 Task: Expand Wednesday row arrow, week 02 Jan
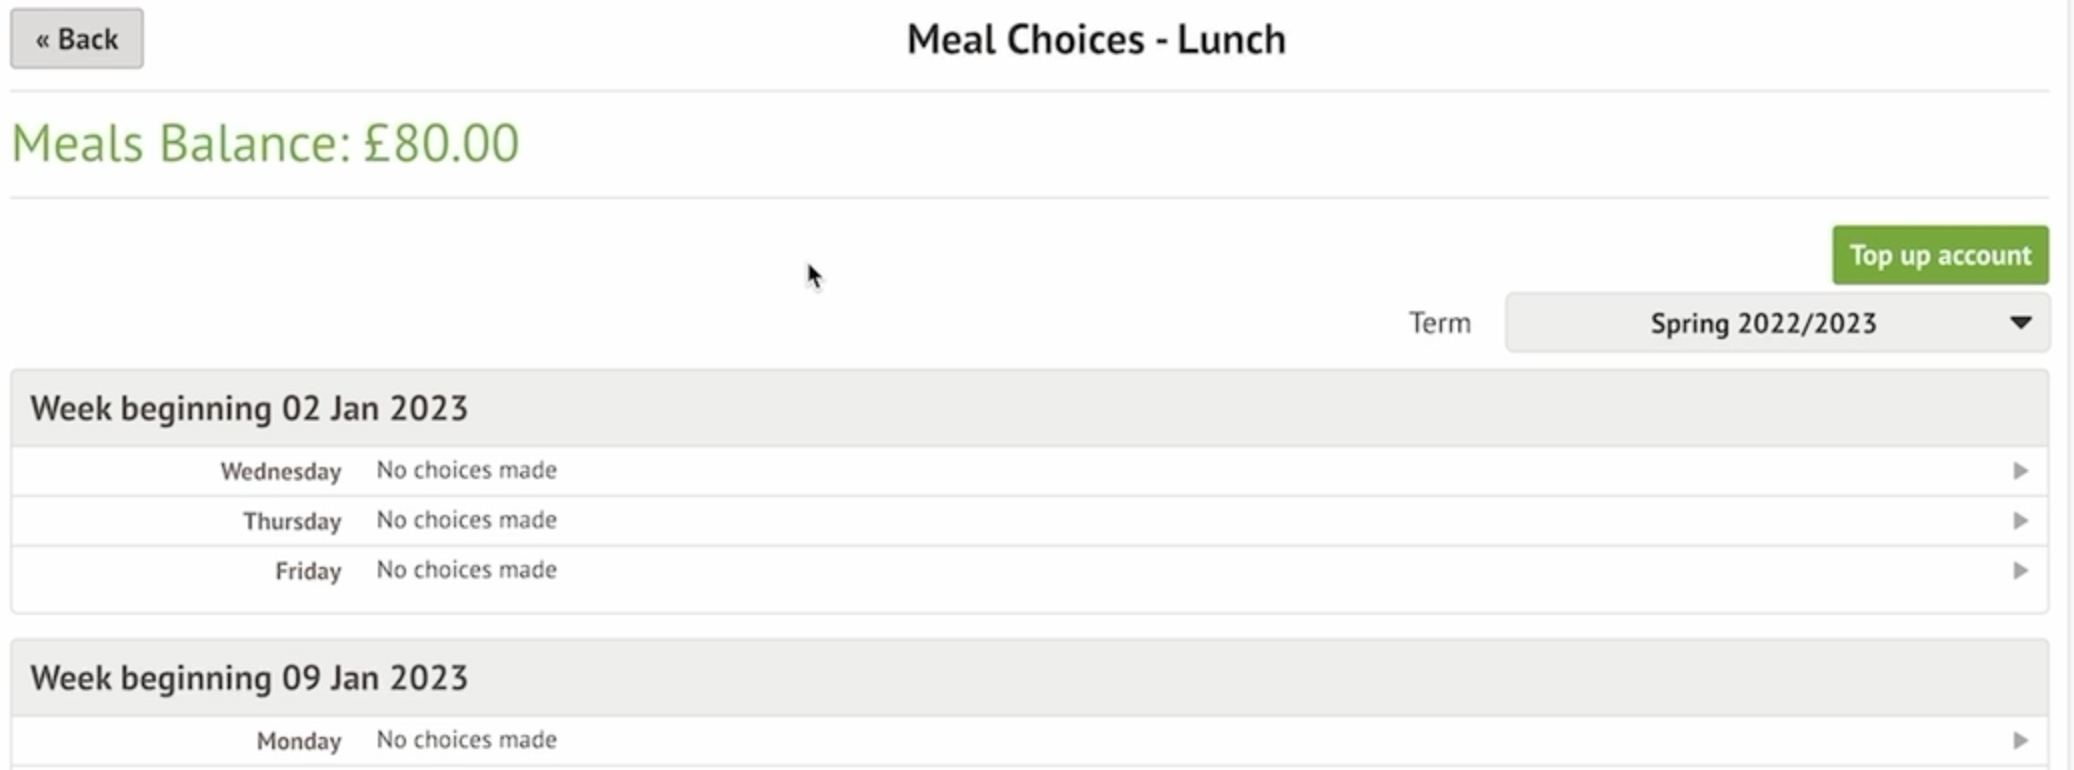[x=2020, y=471]
